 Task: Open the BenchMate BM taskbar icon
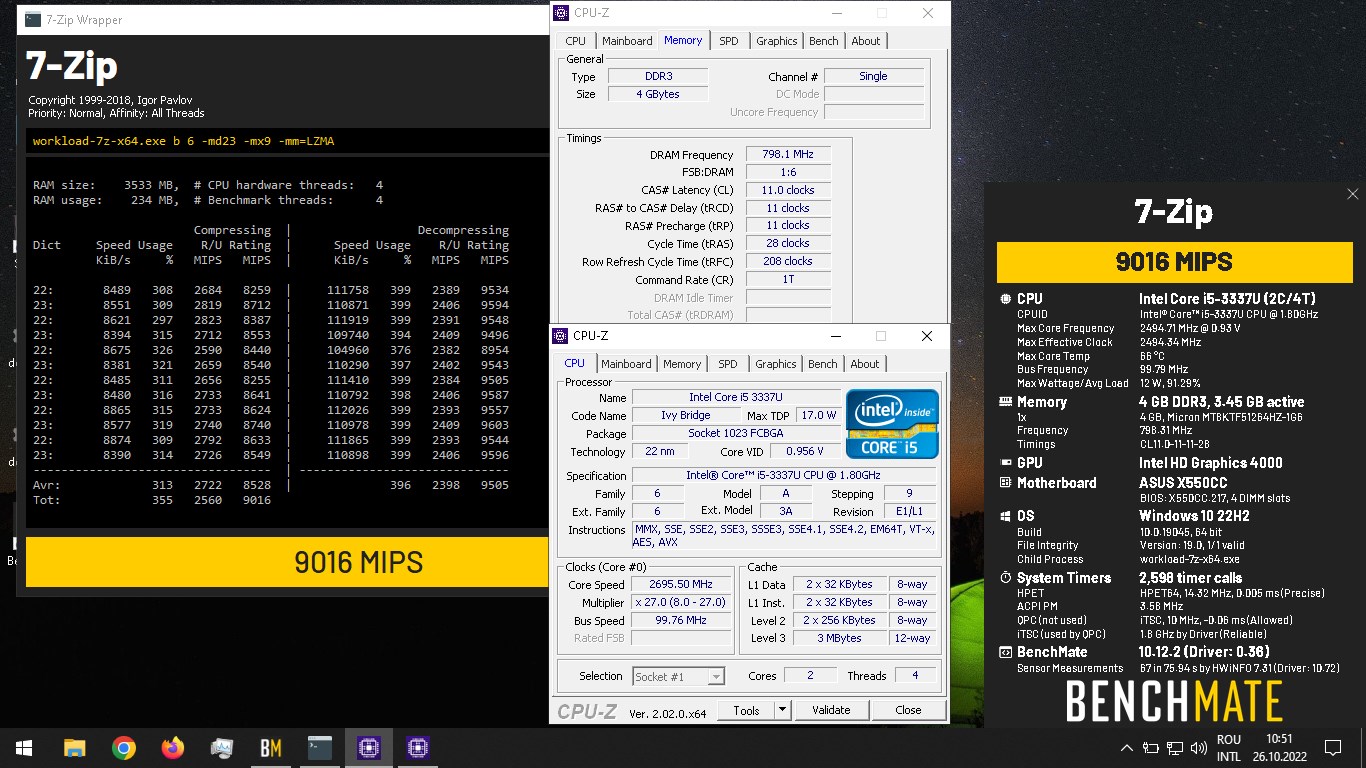click(271, 748)
